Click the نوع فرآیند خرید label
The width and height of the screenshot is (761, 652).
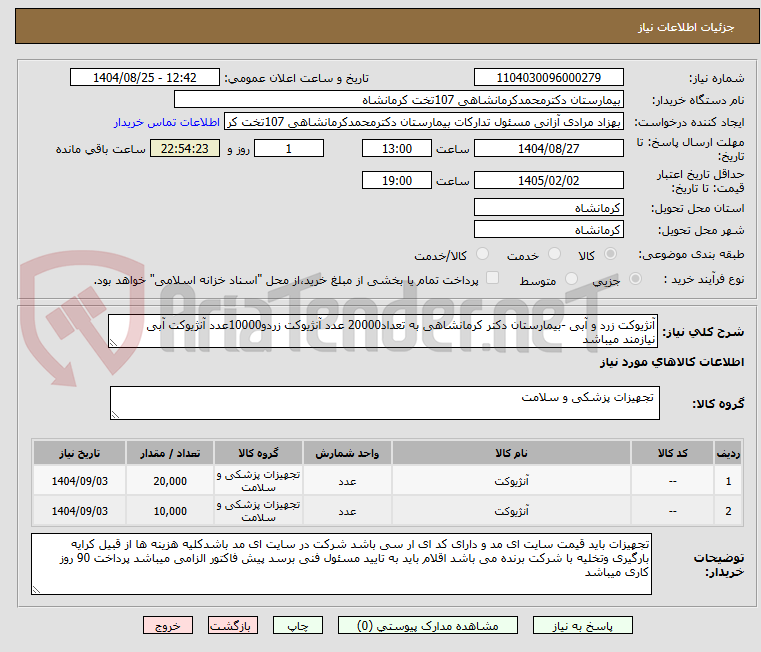click(x=704, y=279)
